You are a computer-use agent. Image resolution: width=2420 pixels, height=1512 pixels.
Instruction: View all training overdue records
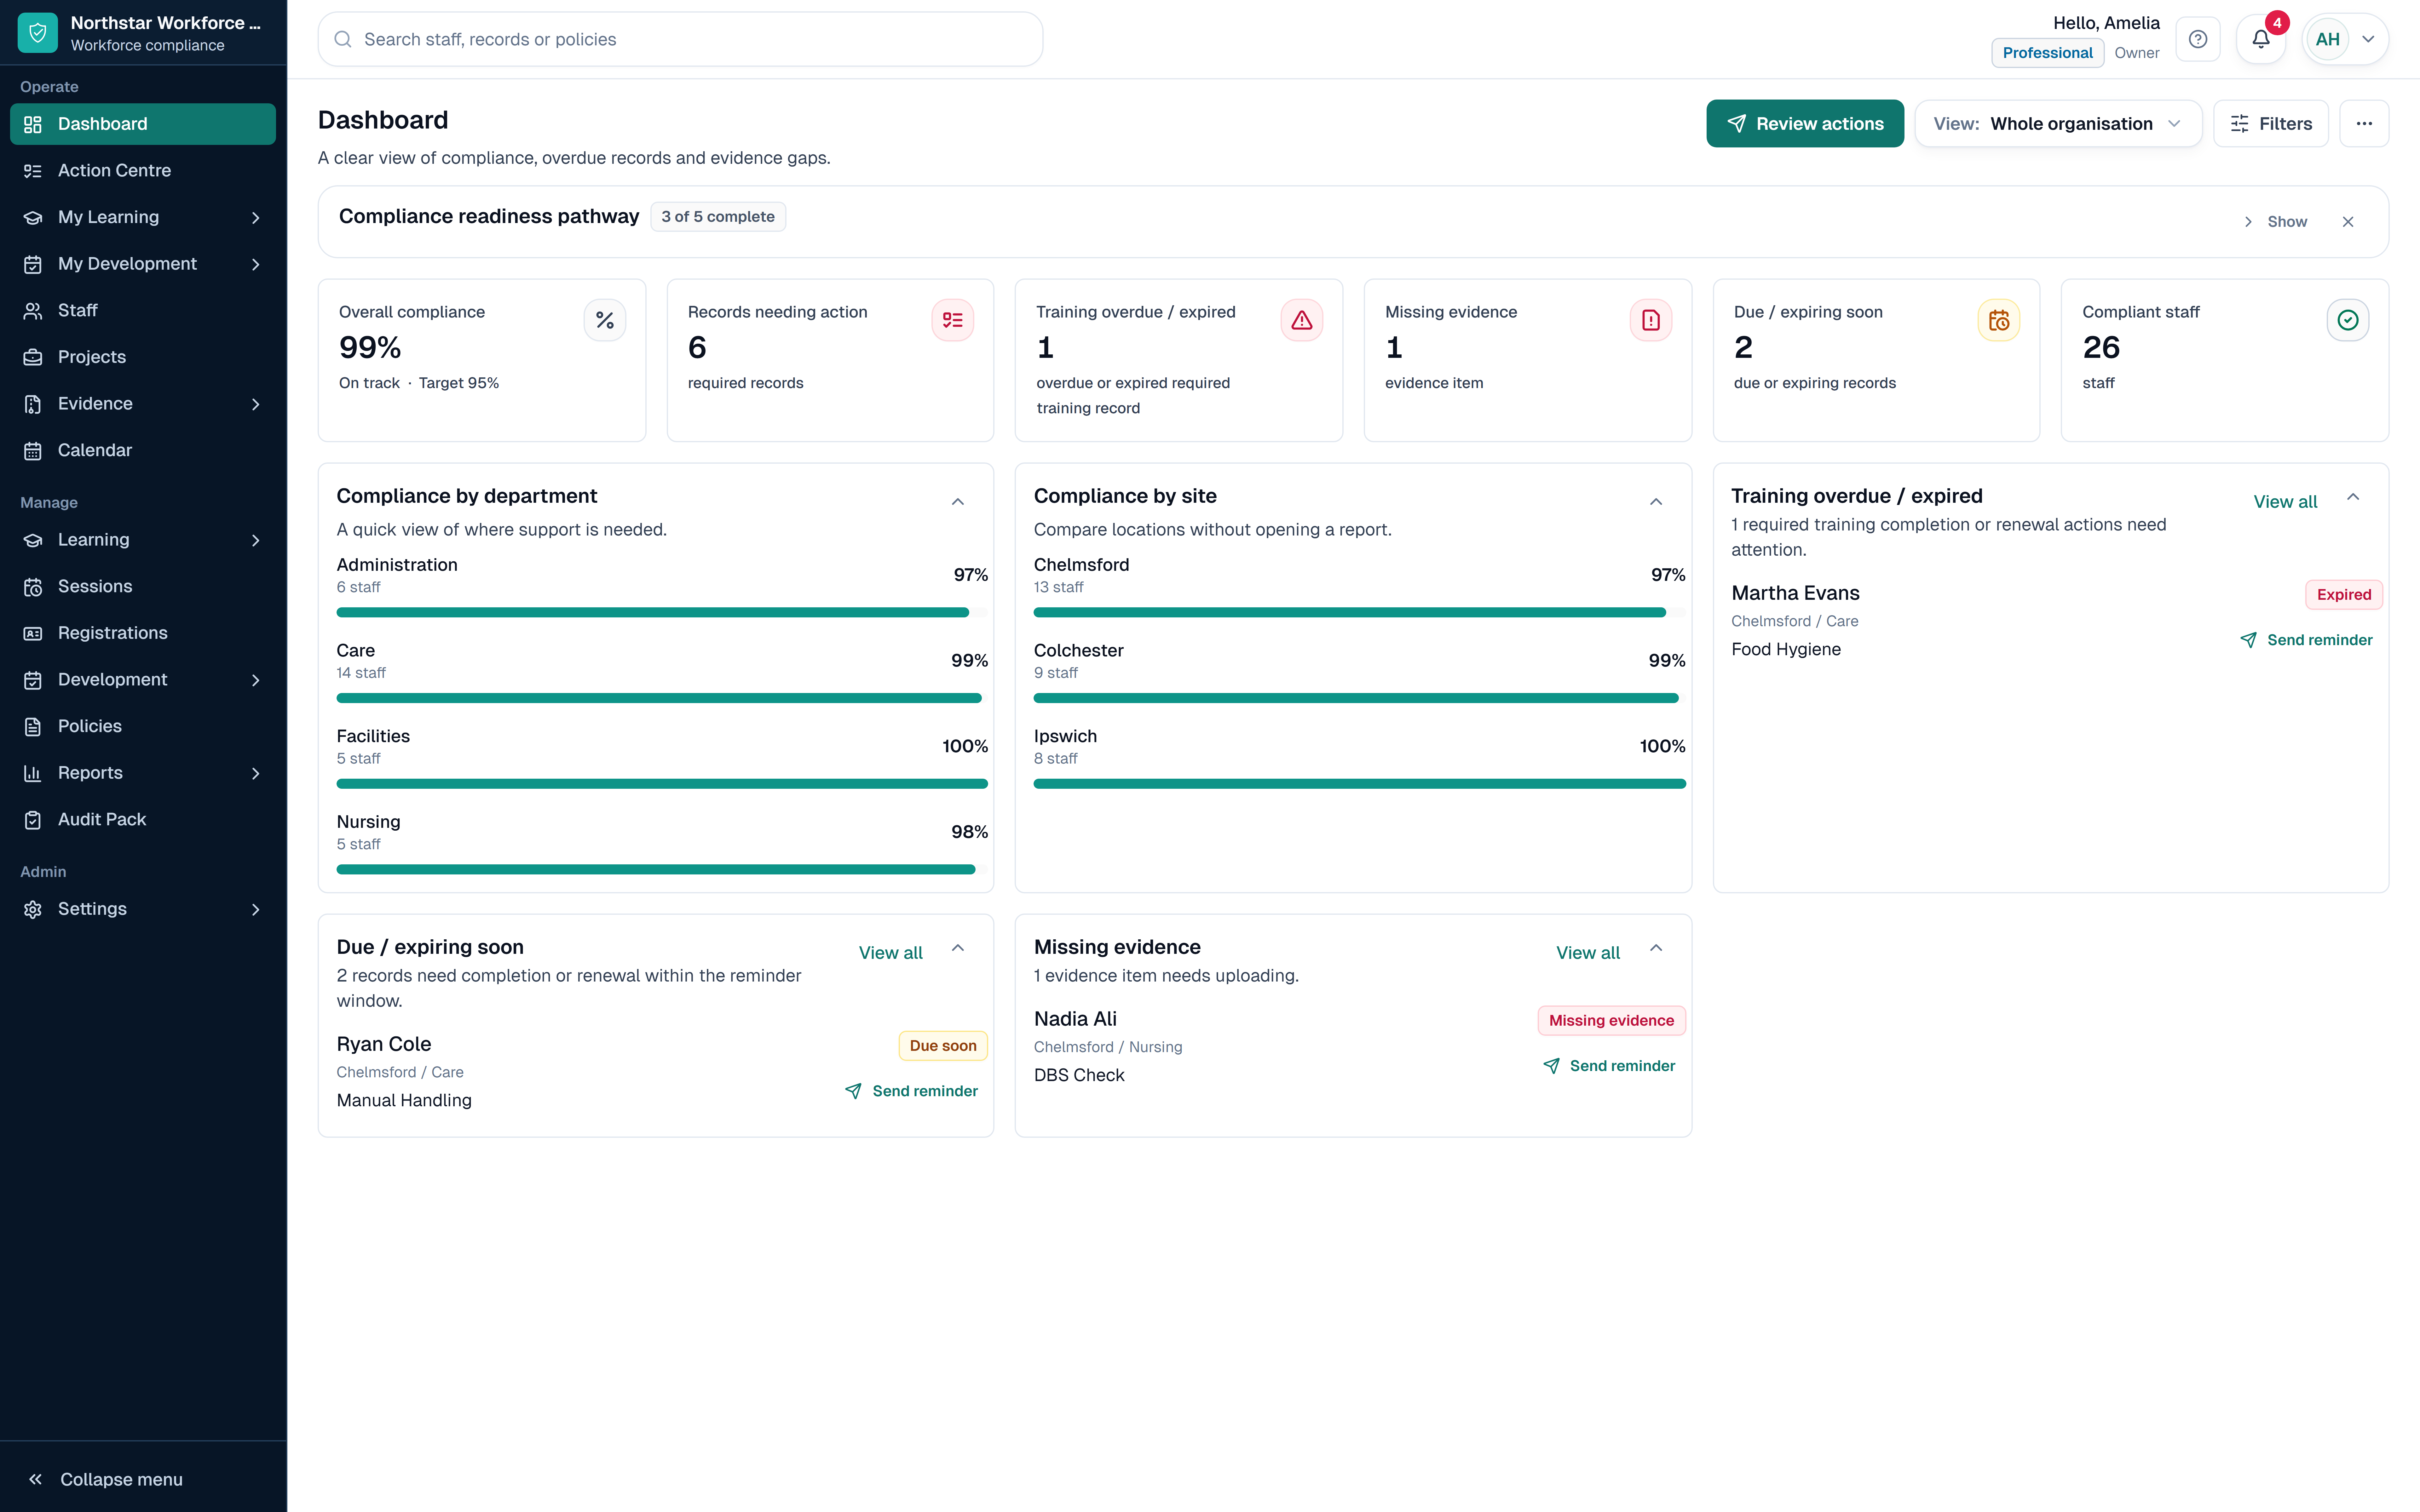click(2285, 502)
